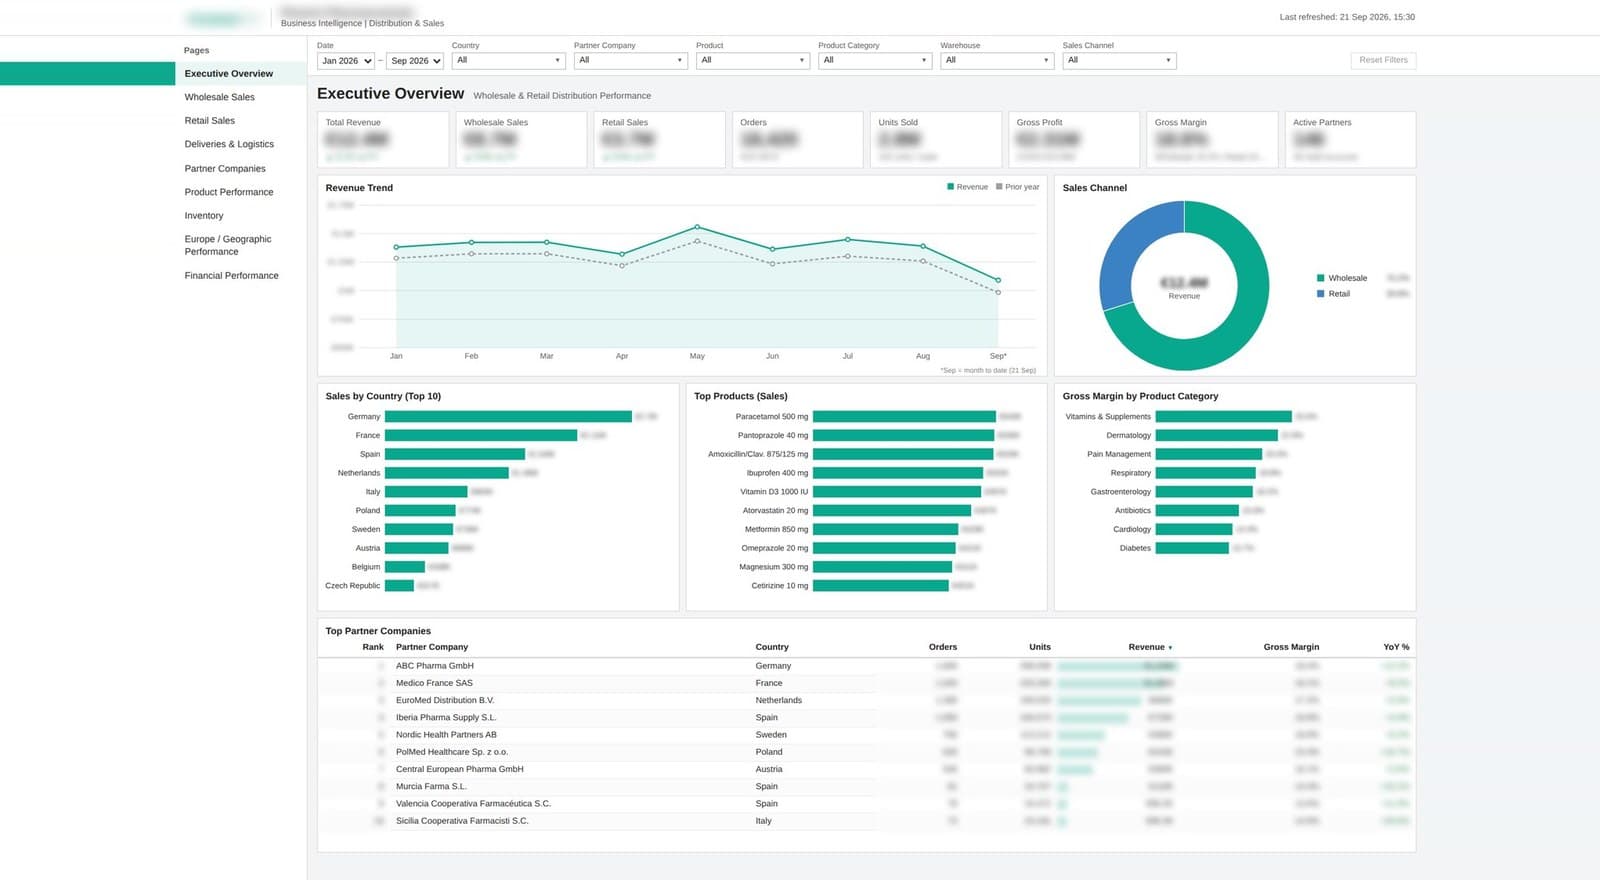The image size is (1600, 880).
Task: Go to the Retail Sales page
Action: [210, 120]
